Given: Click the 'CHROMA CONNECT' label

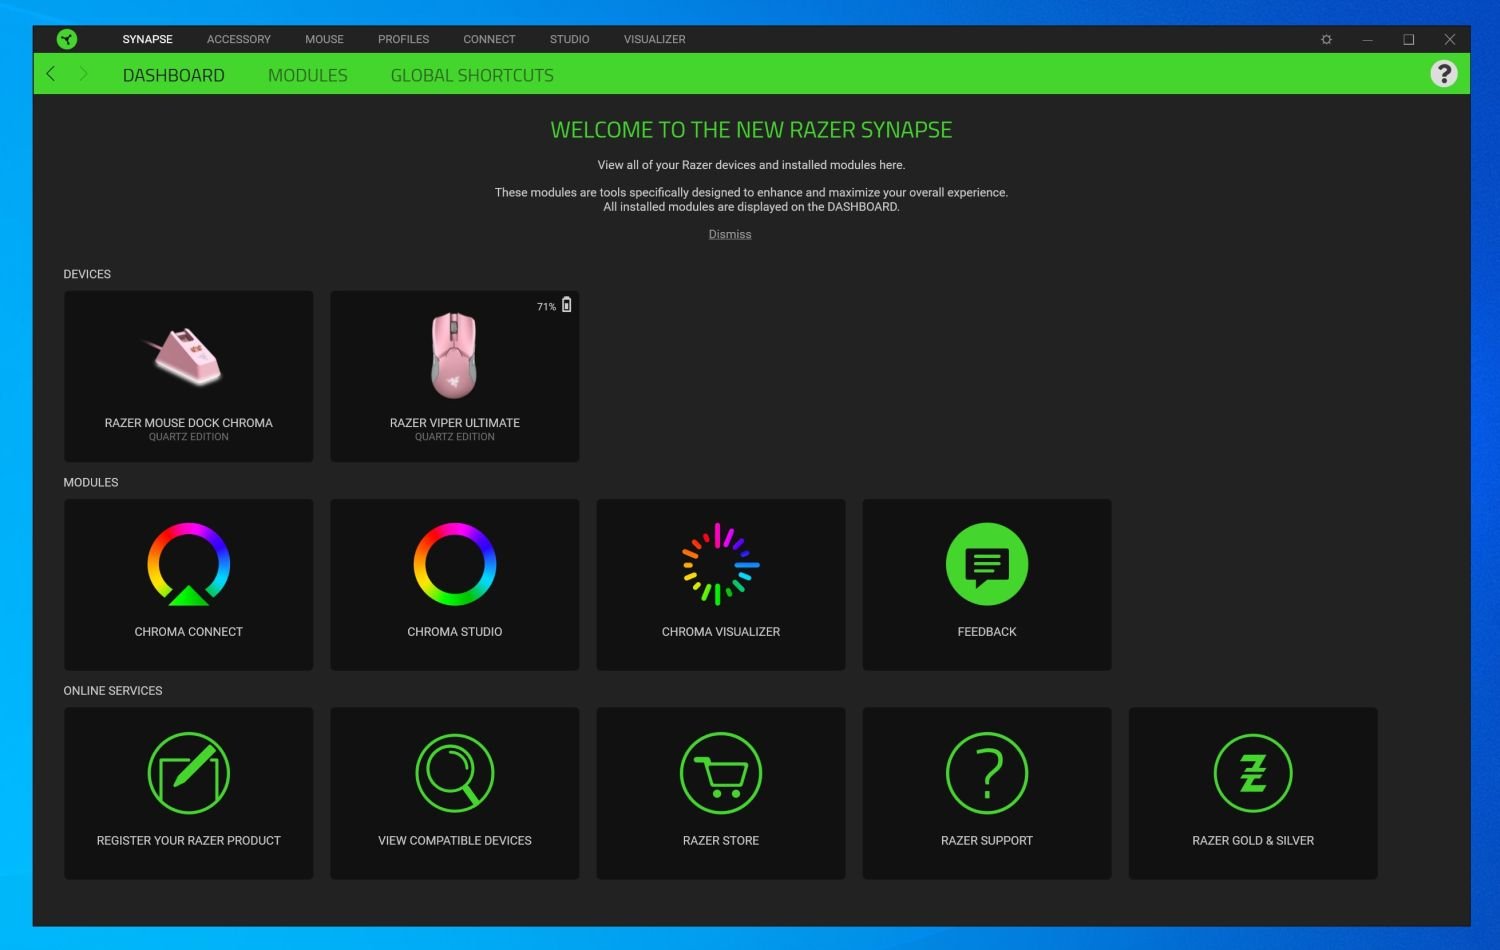Looking at the screenshot, I should [x=189, y=632].
